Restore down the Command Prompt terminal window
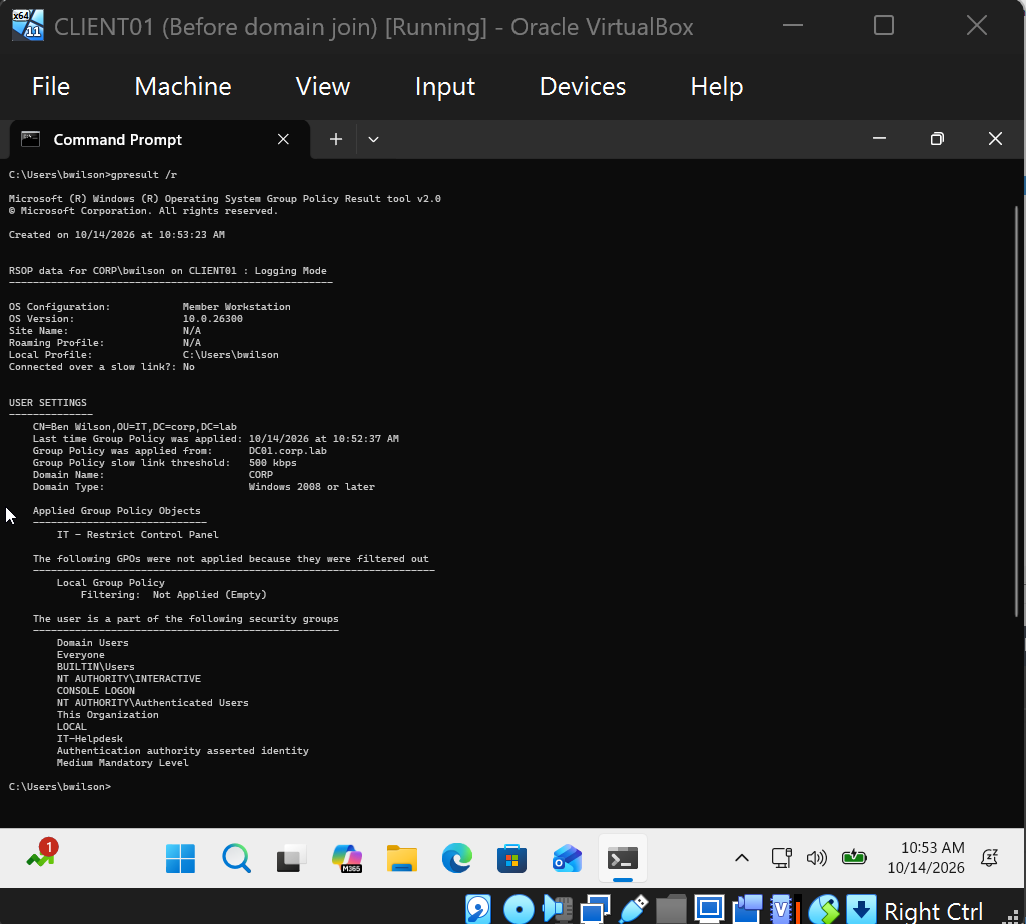Viewport: 1026px width, 924px height. 937,139
